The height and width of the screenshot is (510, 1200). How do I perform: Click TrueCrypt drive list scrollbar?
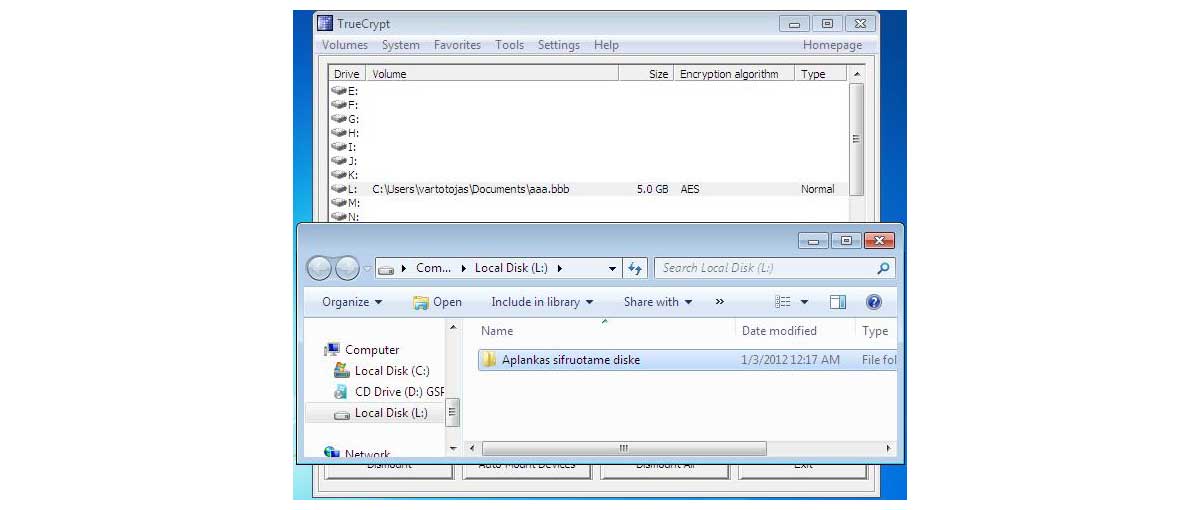[856, 140]
